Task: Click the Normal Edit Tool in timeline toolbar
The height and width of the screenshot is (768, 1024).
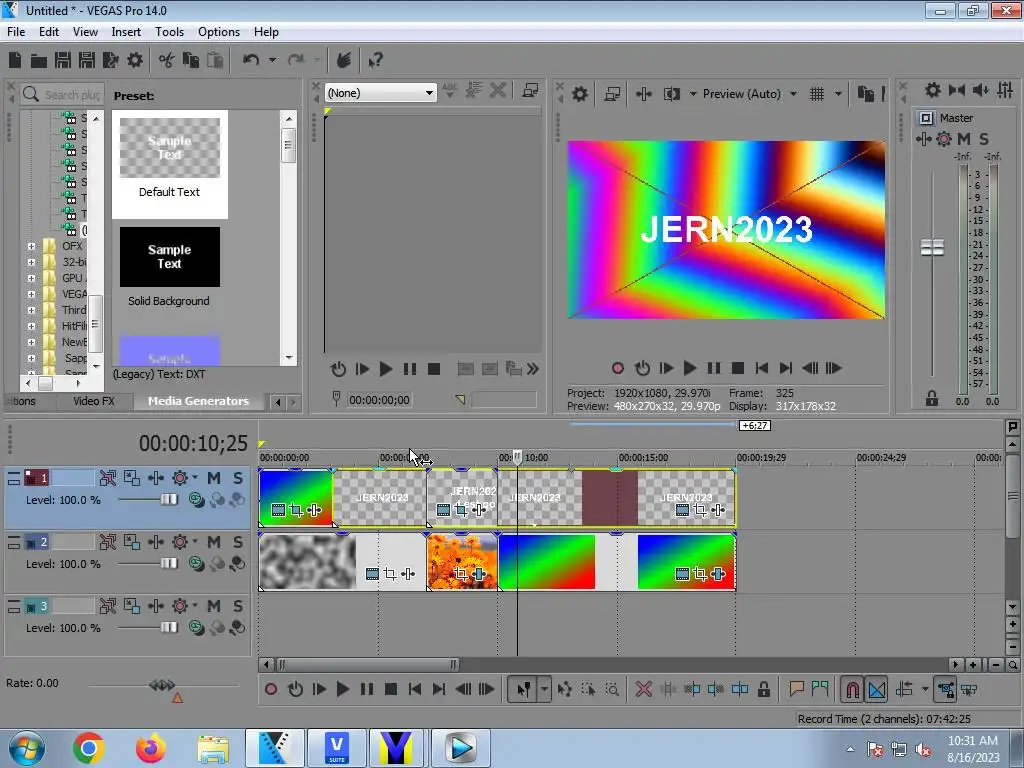Action: click(x=524, y=690)
